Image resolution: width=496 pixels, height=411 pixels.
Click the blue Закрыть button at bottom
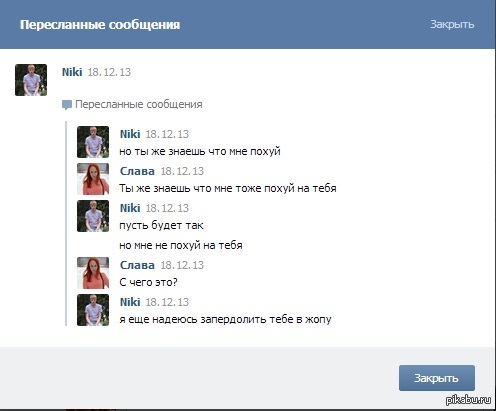[437, 378]
